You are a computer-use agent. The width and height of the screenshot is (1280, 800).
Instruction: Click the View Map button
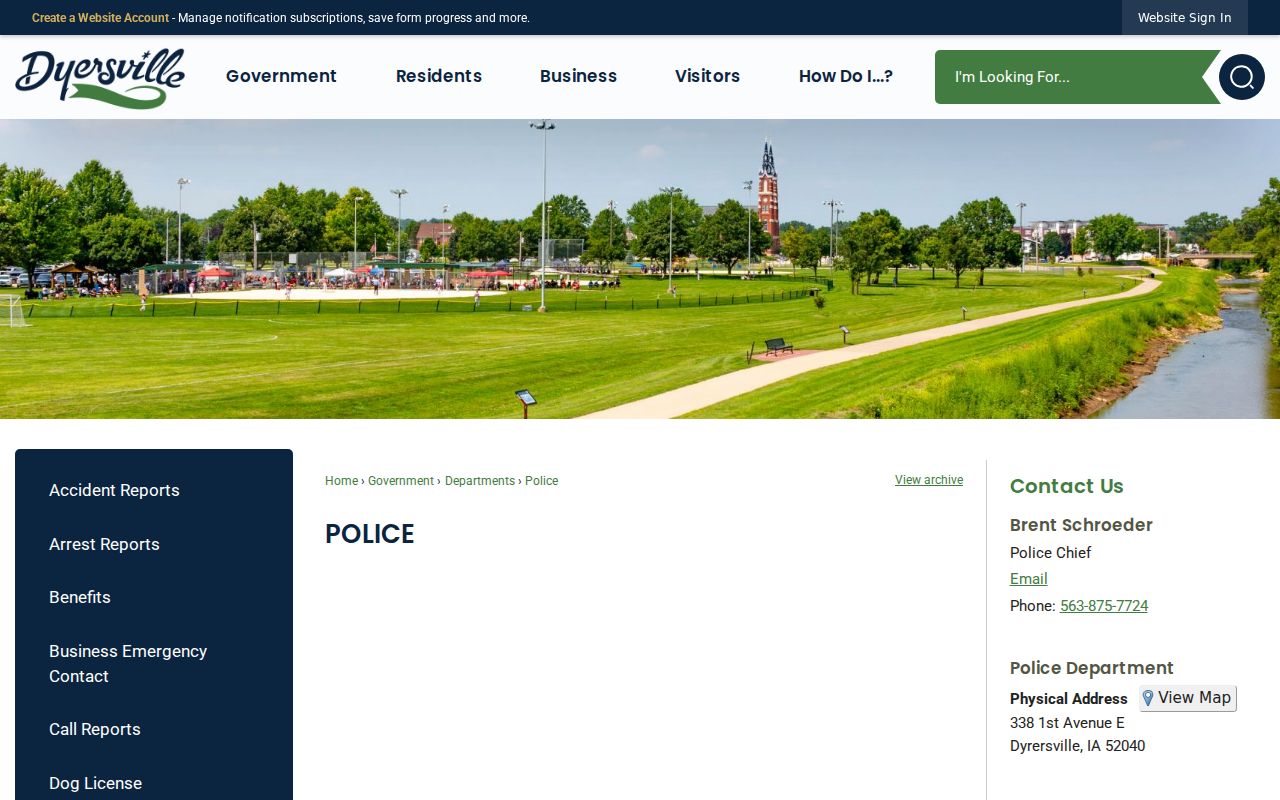pos(1188,698)
